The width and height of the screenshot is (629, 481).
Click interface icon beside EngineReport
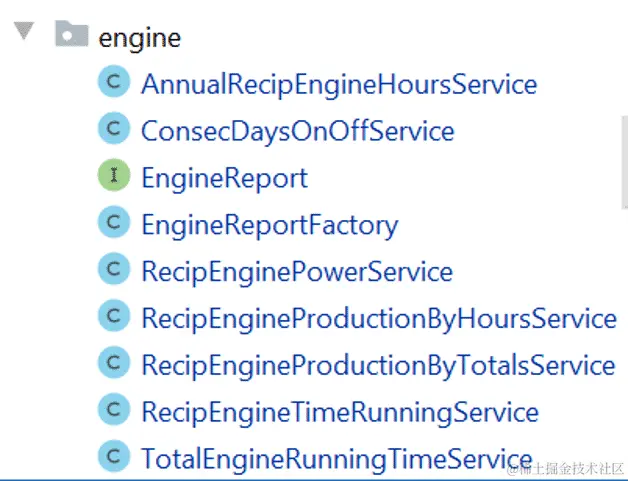click(114, 175)
